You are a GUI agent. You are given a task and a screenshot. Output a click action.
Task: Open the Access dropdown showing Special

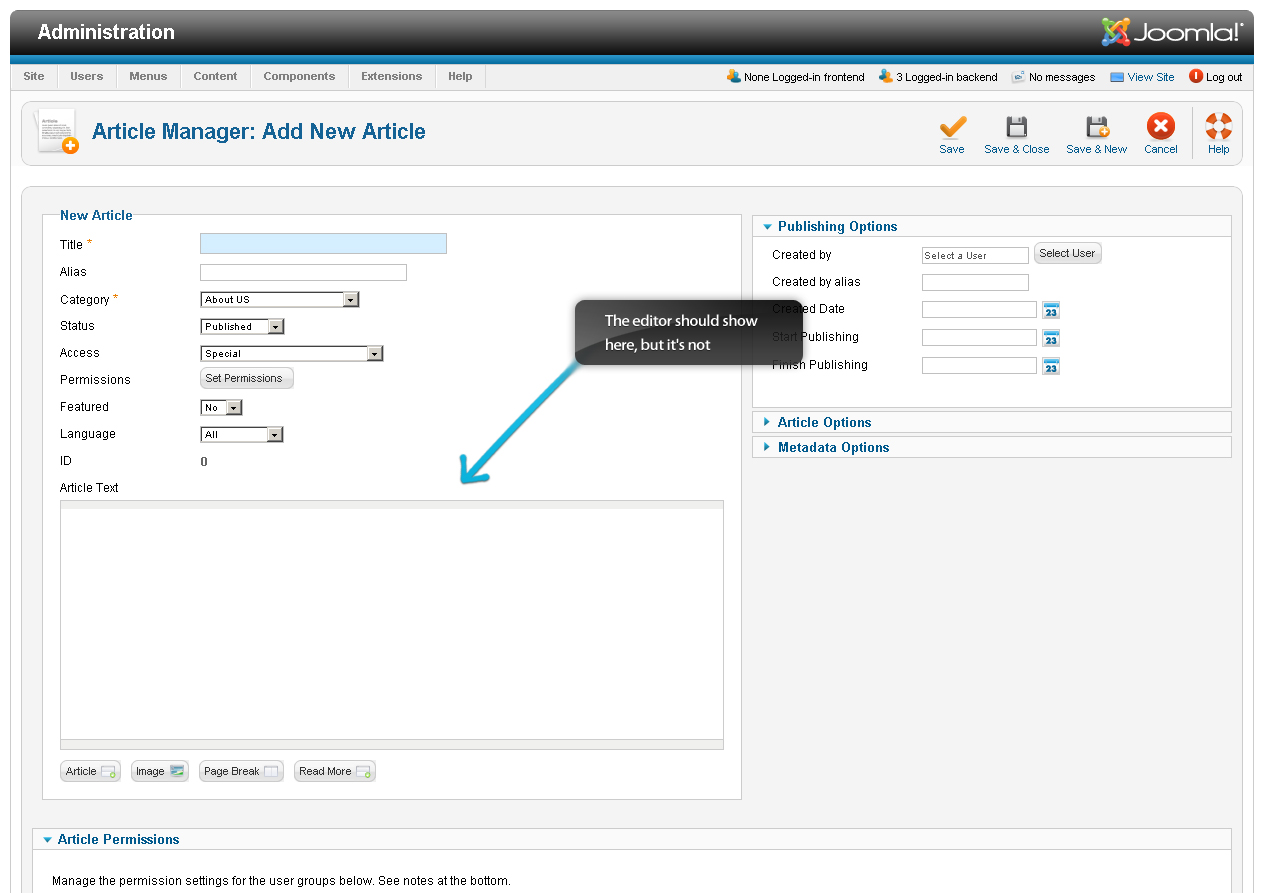click(292, 353)
